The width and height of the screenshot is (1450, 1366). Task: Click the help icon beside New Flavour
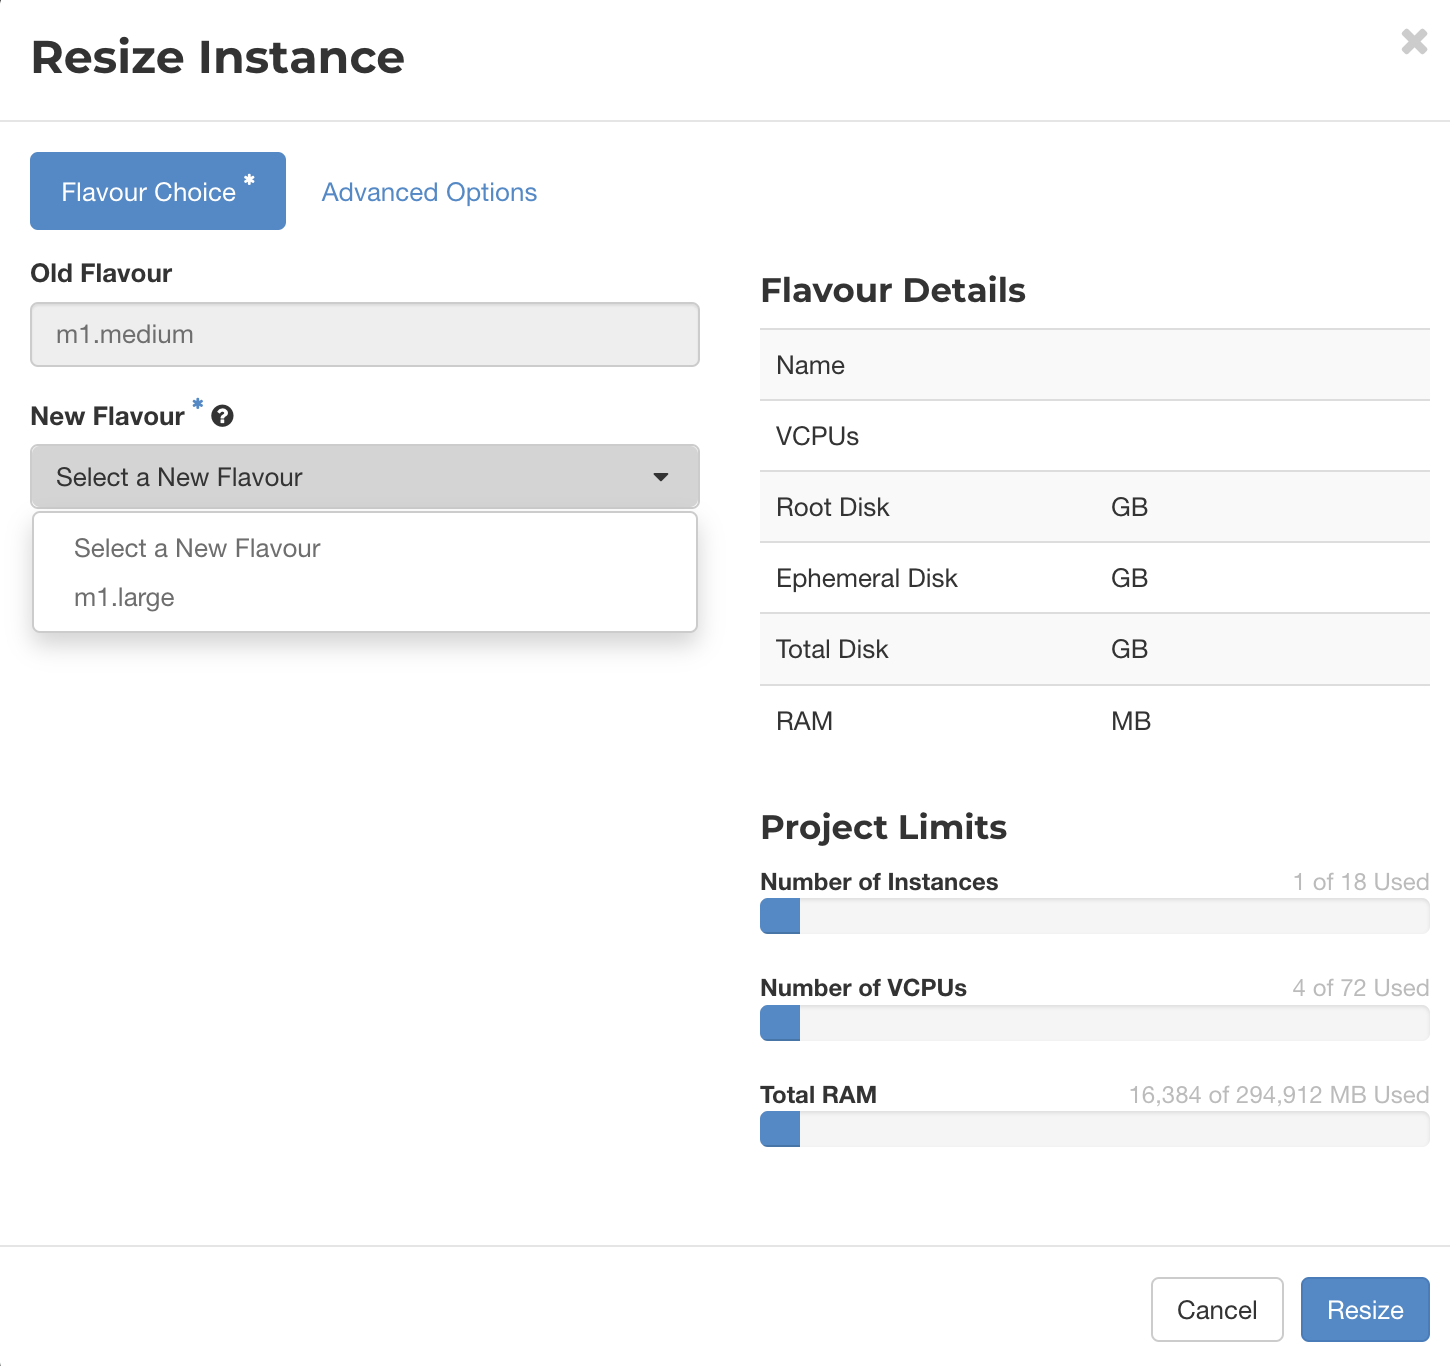[x=222, y=416]
